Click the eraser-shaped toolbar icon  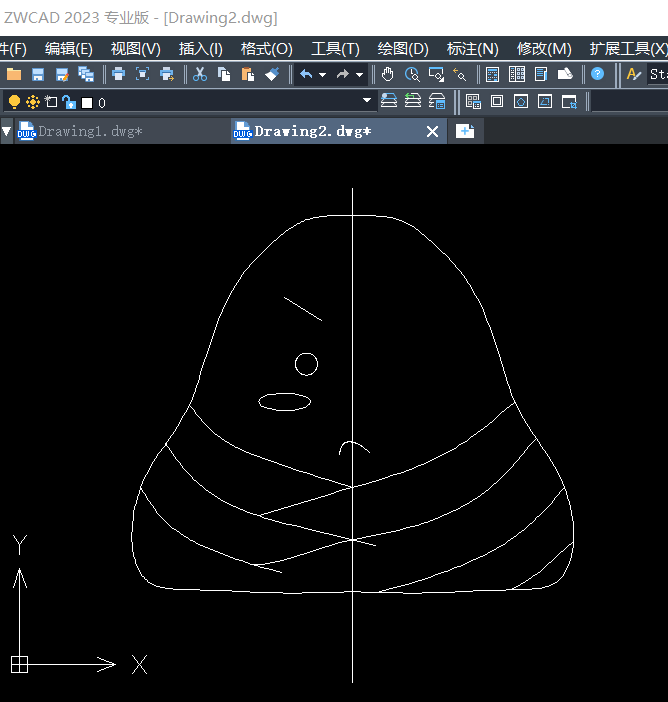tap(565, 74)
